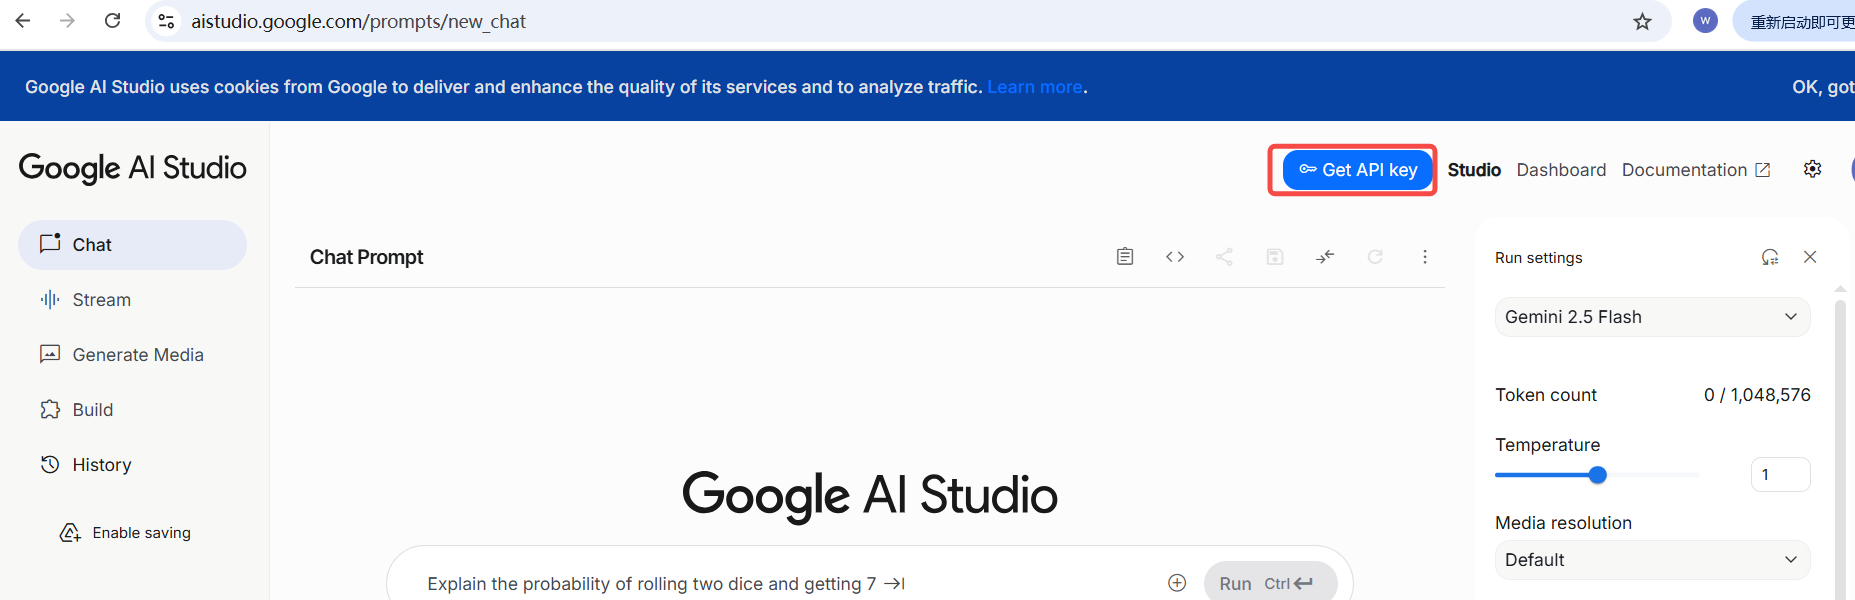Click the save prompt icon
This screenshot has height=600, width=1855.
coord(1275,257)
